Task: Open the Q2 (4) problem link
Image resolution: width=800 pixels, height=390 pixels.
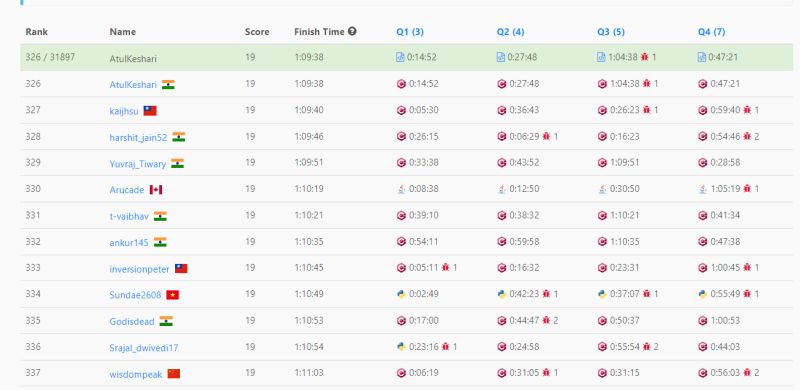Action: click(x=510, y=32)
